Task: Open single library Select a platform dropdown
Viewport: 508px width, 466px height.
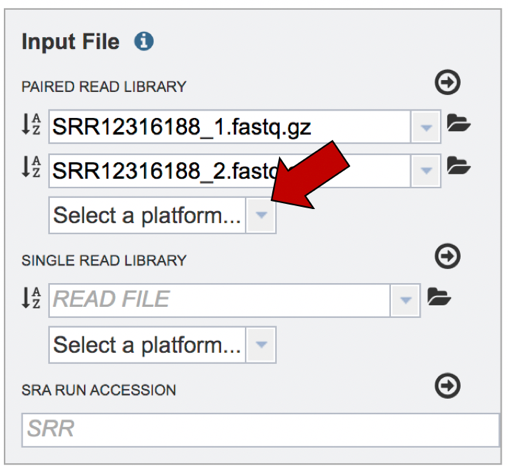Action: 261,344
